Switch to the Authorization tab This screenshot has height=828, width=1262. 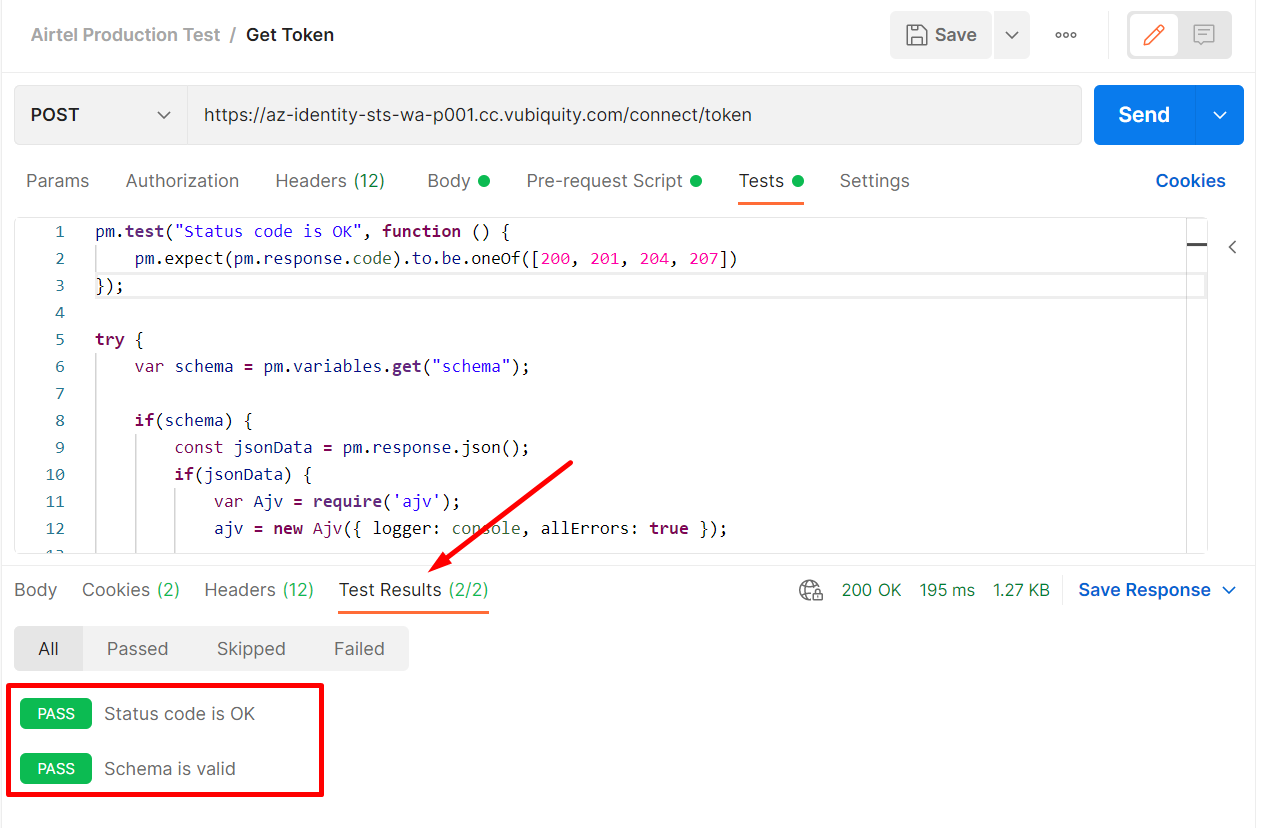(x=182, y=181)
